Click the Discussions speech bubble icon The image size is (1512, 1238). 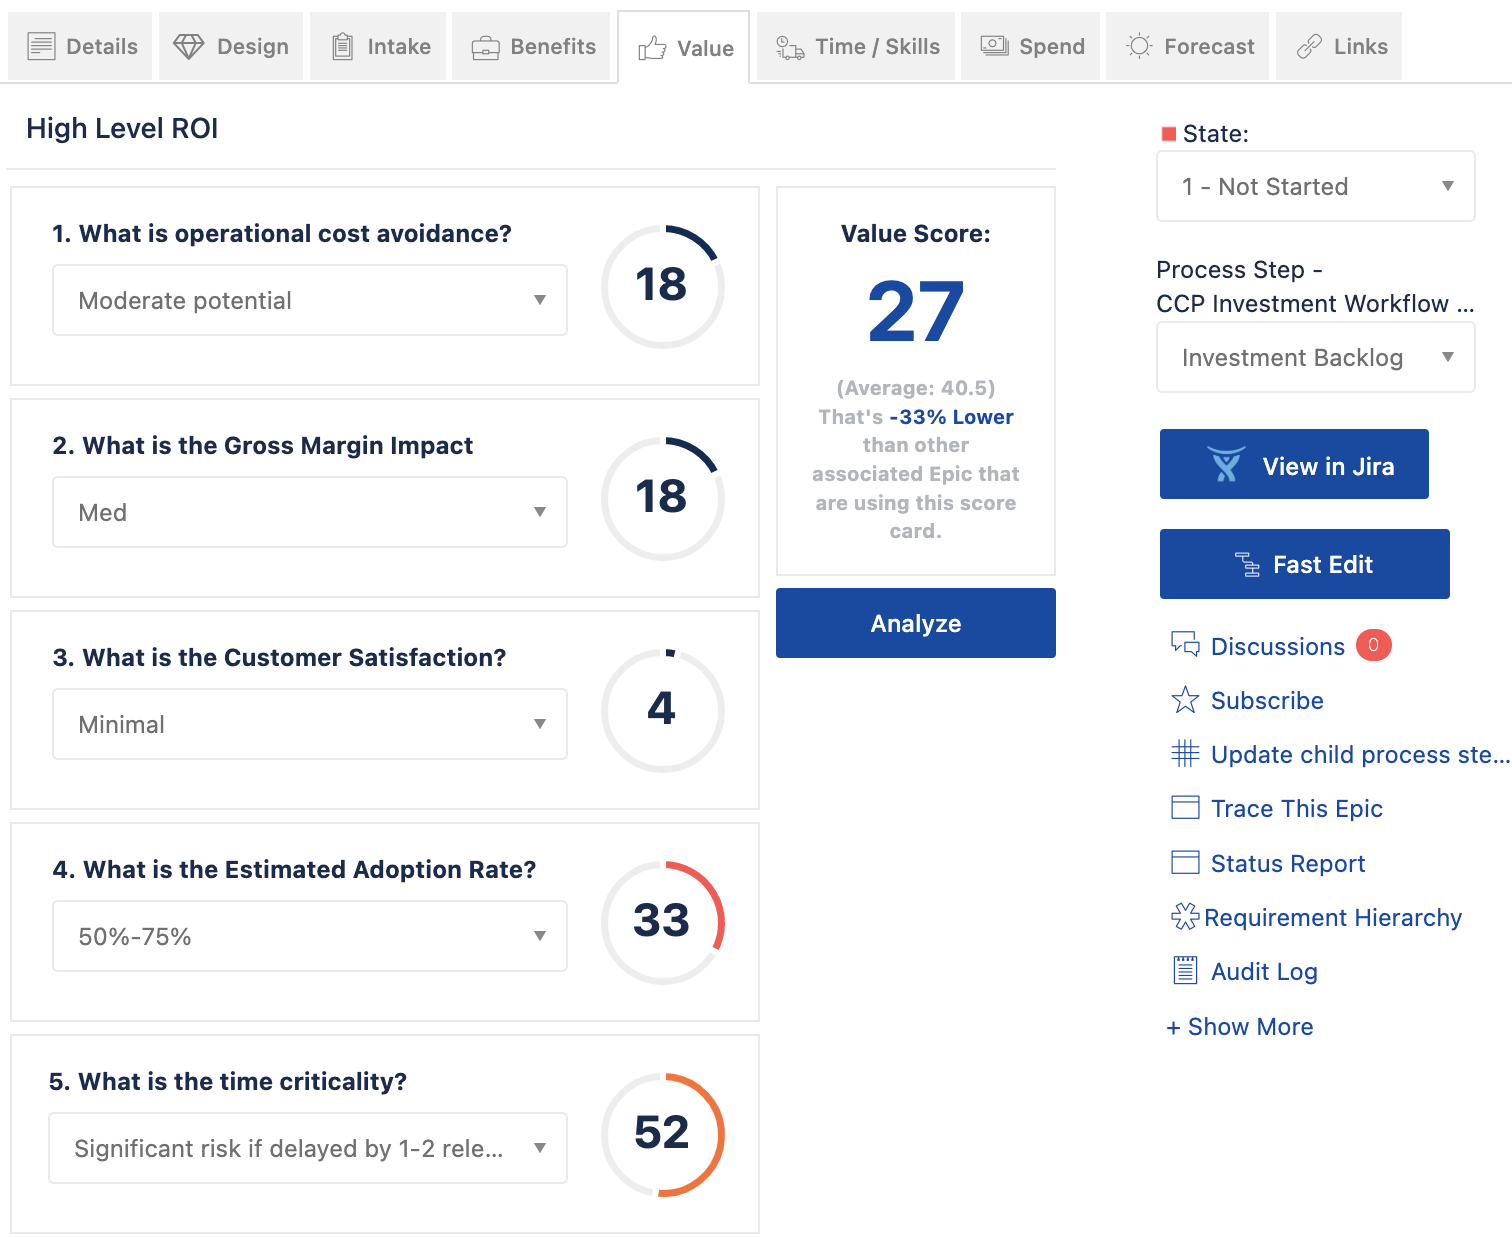click(1185, 645)
